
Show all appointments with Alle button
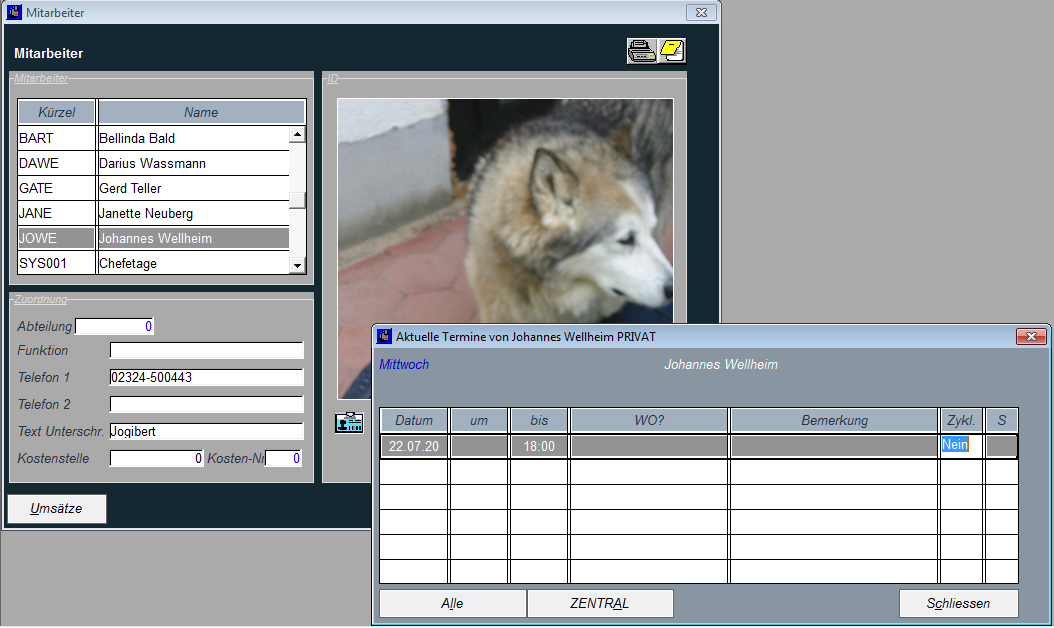click(x=452, y=603)
